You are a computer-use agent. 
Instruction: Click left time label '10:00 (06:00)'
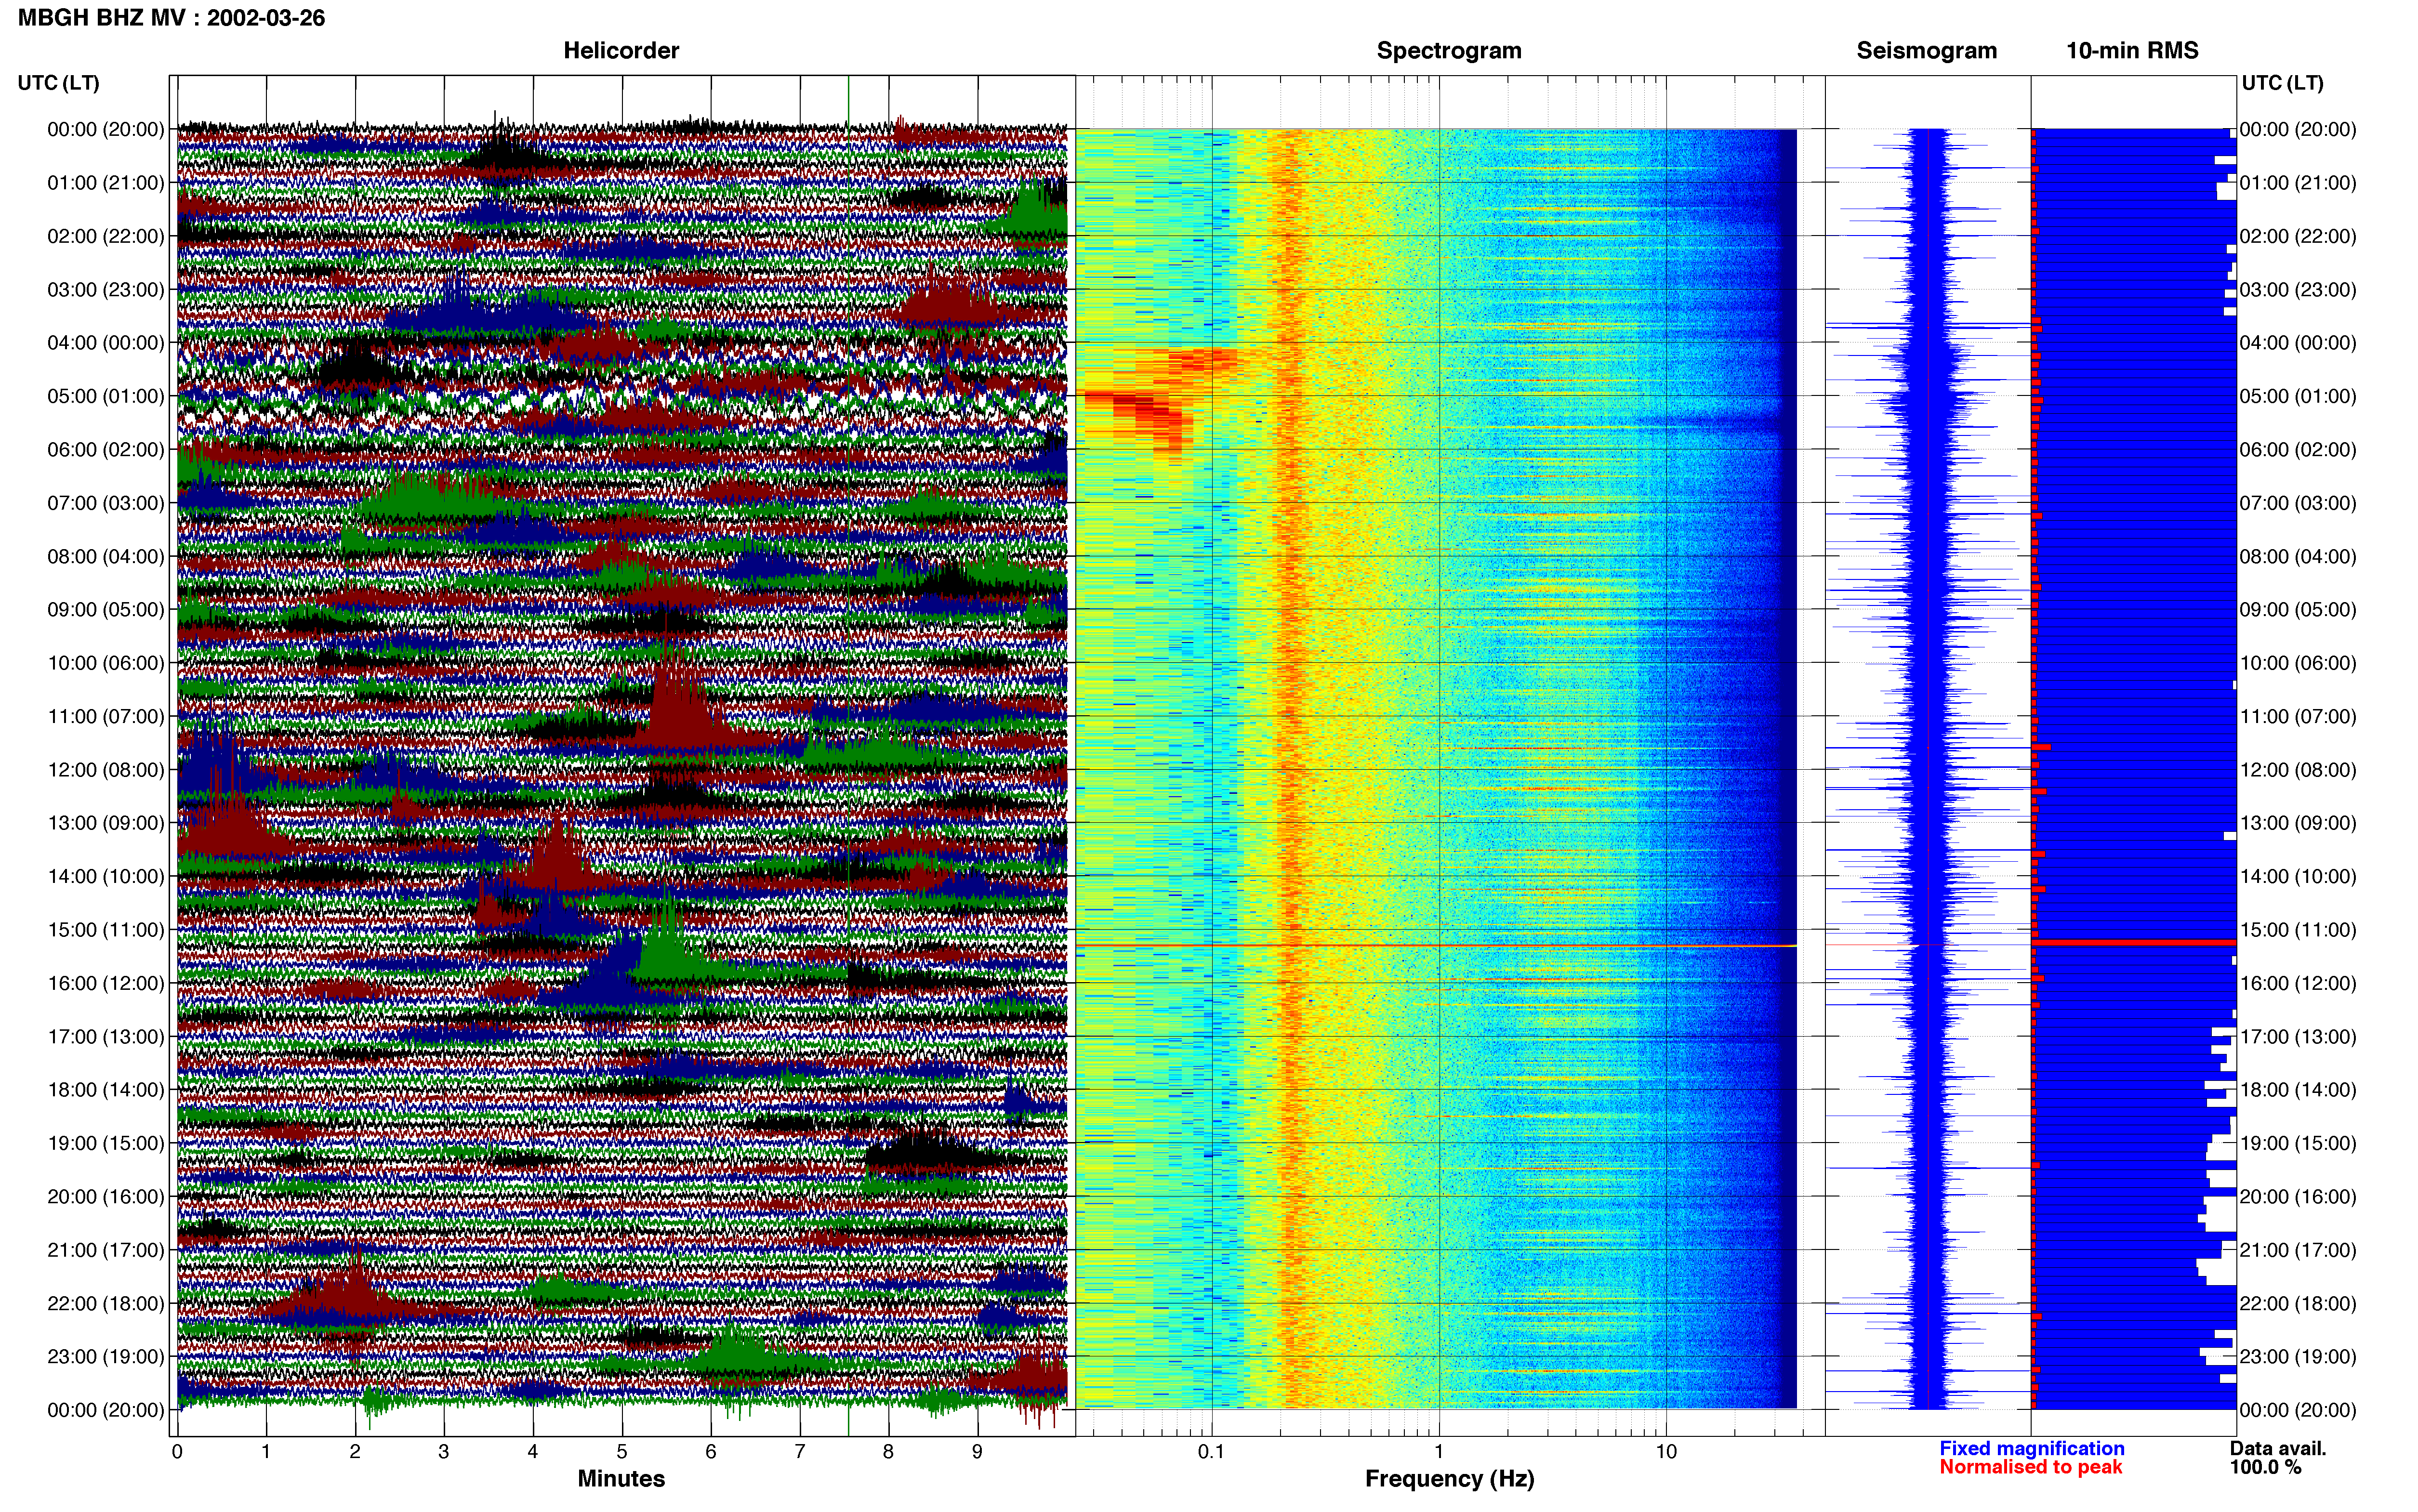click(106, 663)
